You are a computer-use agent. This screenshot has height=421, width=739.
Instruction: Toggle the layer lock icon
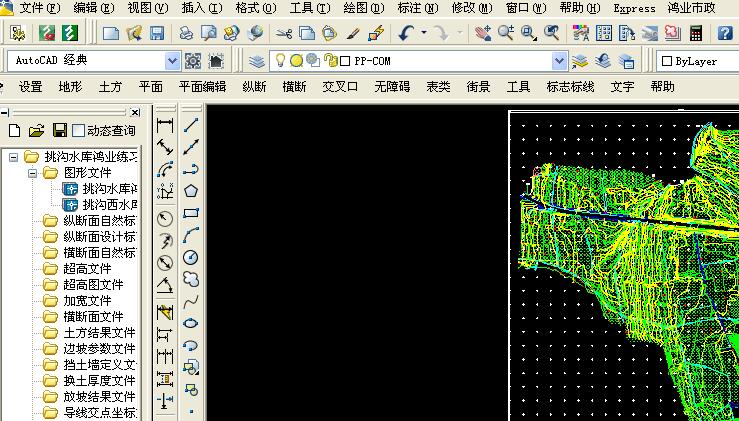pyautogui.click(x=329, y=61)
